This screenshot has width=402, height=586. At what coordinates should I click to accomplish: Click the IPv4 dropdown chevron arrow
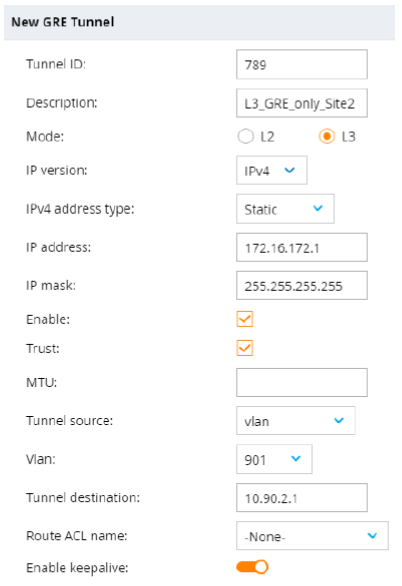point(290,170)
